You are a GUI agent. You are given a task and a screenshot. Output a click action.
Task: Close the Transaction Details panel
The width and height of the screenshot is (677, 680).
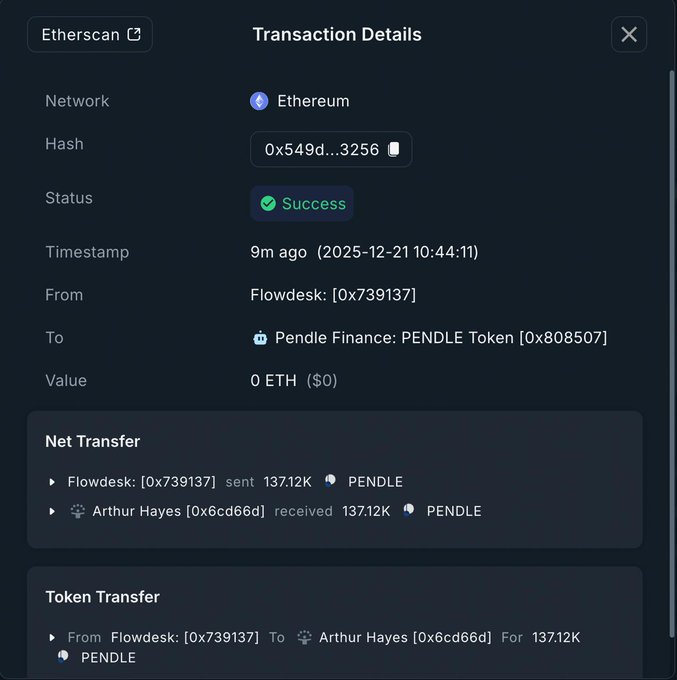[x=629, y=35]
